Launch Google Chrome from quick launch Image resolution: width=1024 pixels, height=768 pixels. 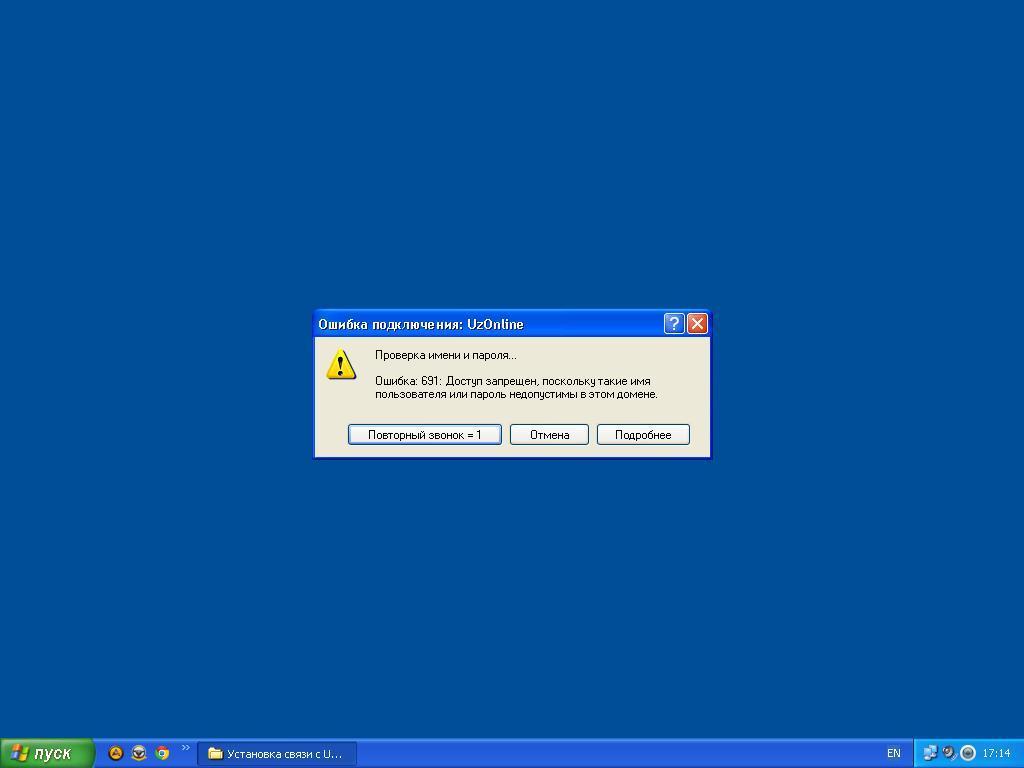click(162, 753)
